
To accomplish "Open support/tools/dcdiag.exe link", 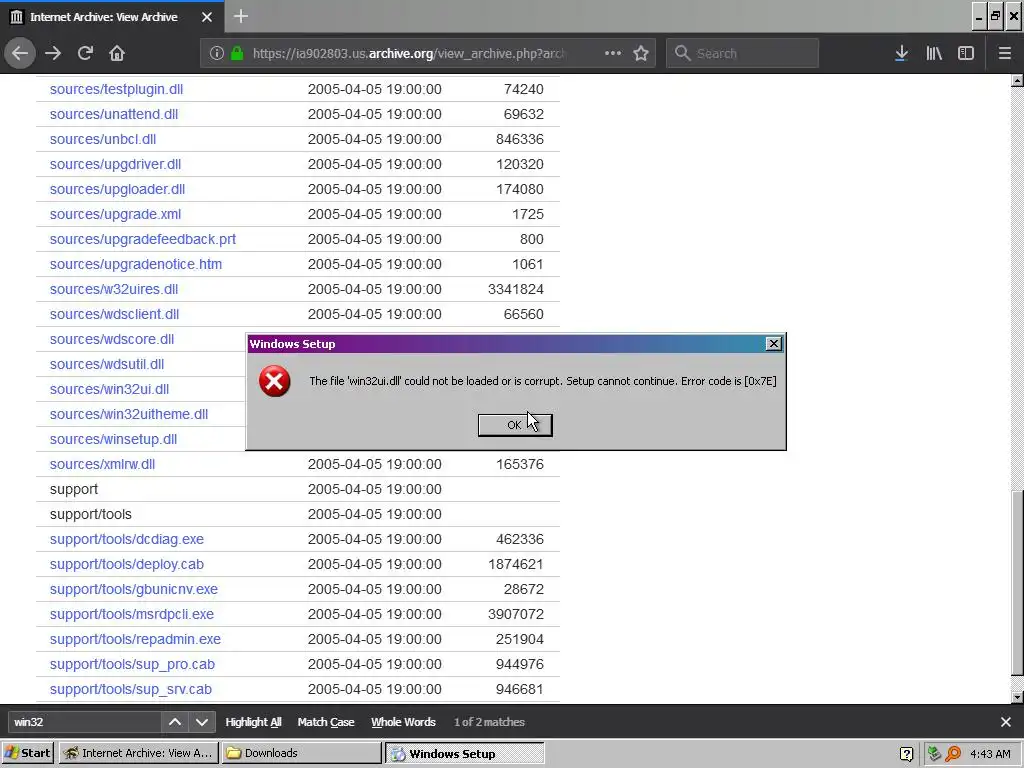I will (x=127, y=539).
